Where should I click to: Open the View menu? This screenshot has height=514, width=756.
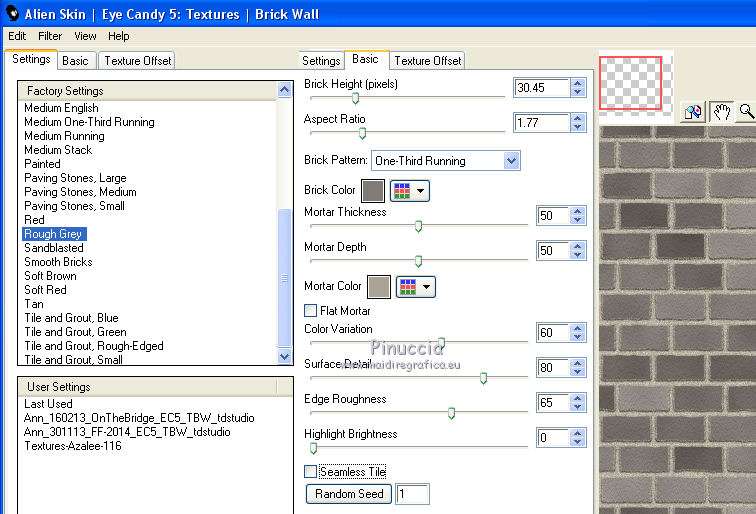[x=85, y=36]
